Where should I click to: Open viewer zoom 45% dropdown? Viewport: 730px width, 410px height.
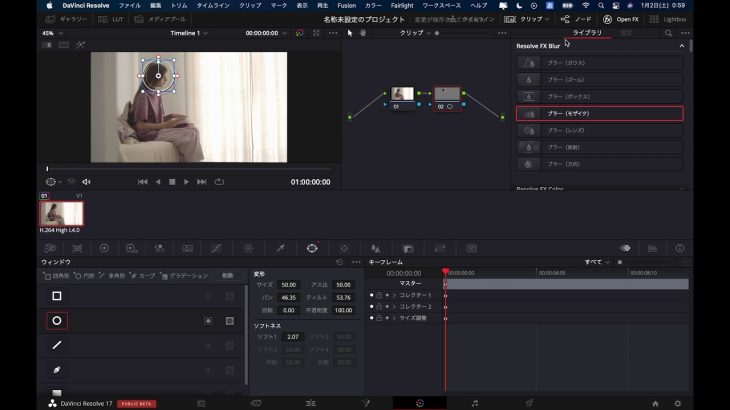click(52, 33)
